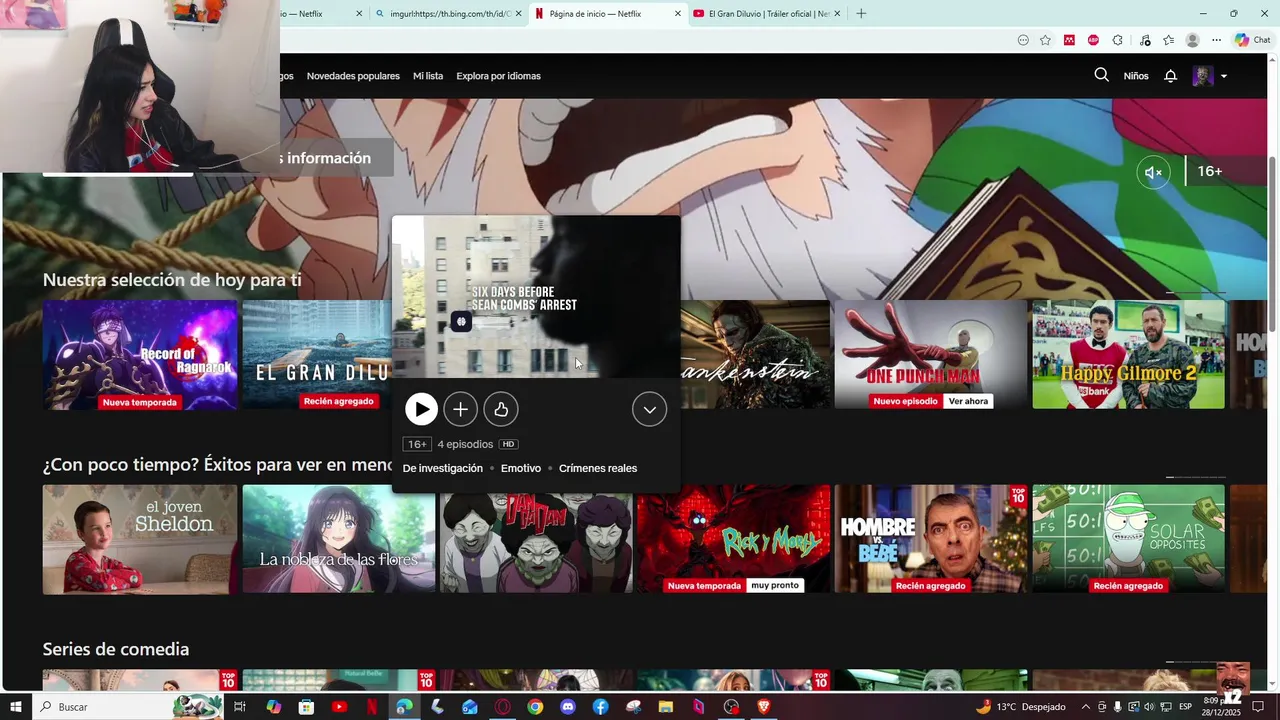1280x720 pixels.
Task: Open profile avatar dropdown menu
Action: 1210,76
